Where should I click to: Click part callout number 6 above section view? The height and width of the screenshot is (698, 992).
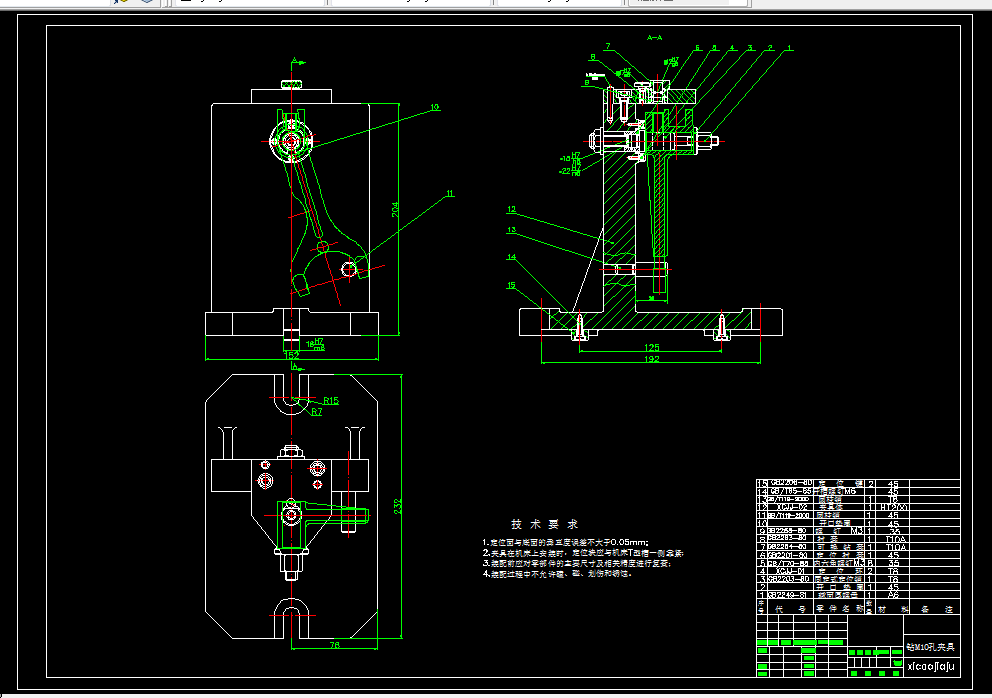pyautogui.click(x=698, y=47)
